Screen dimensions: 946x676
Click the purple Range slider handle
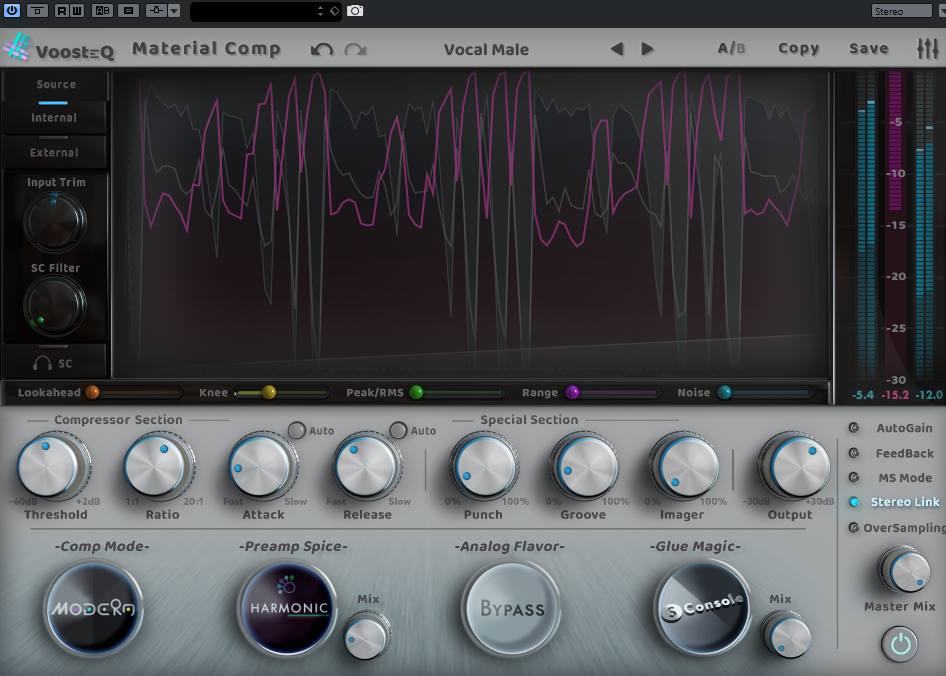(x=572, y=392)
